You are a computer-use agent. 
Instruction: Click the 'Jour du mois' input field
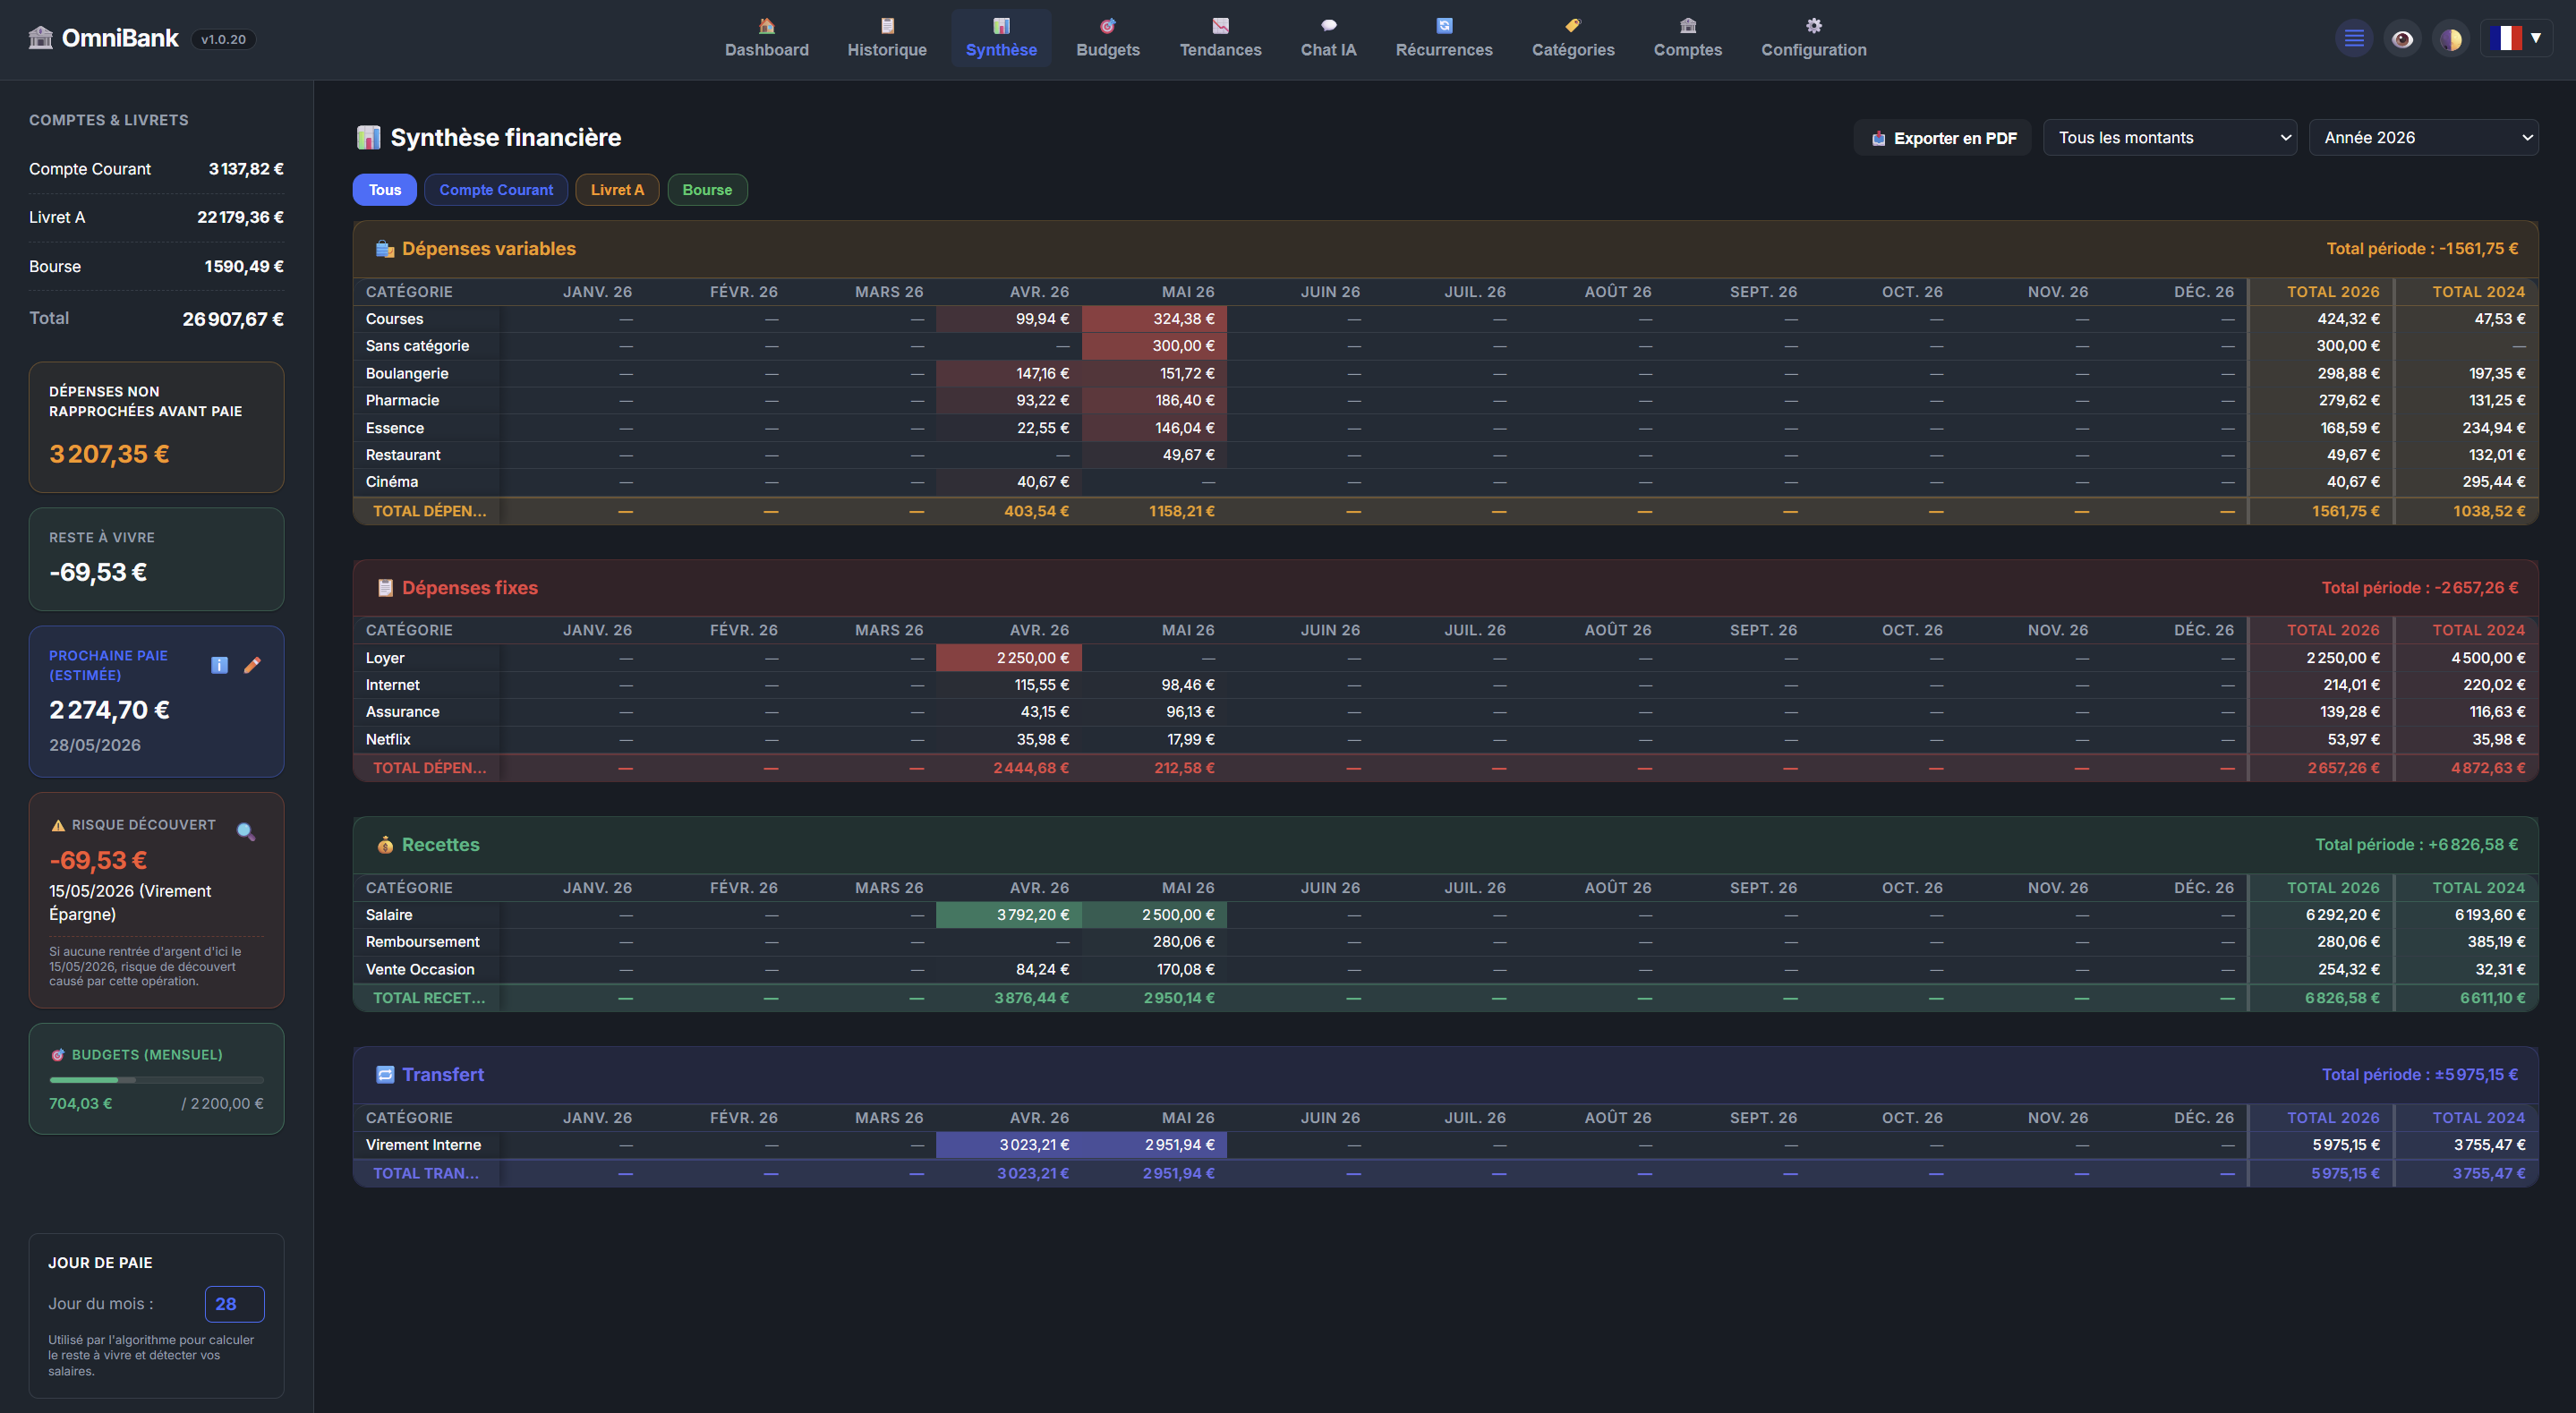[x=235, y=1304]
